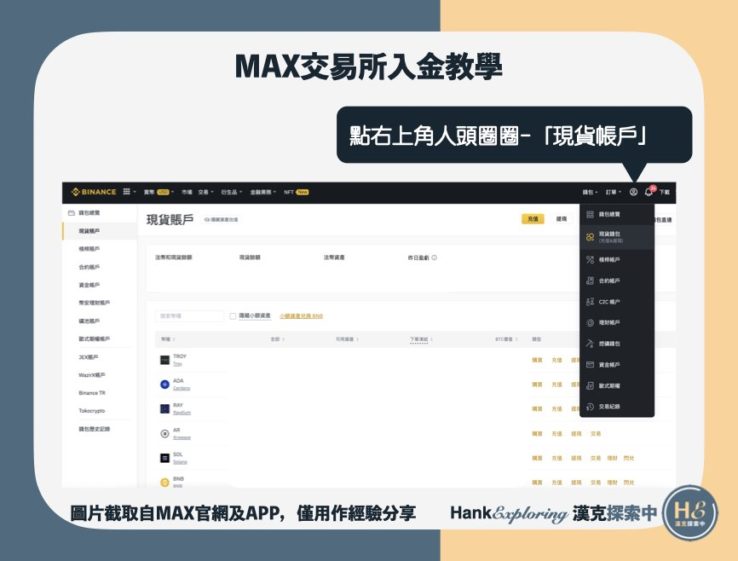Click the funding account card icon

click(590, 365)
